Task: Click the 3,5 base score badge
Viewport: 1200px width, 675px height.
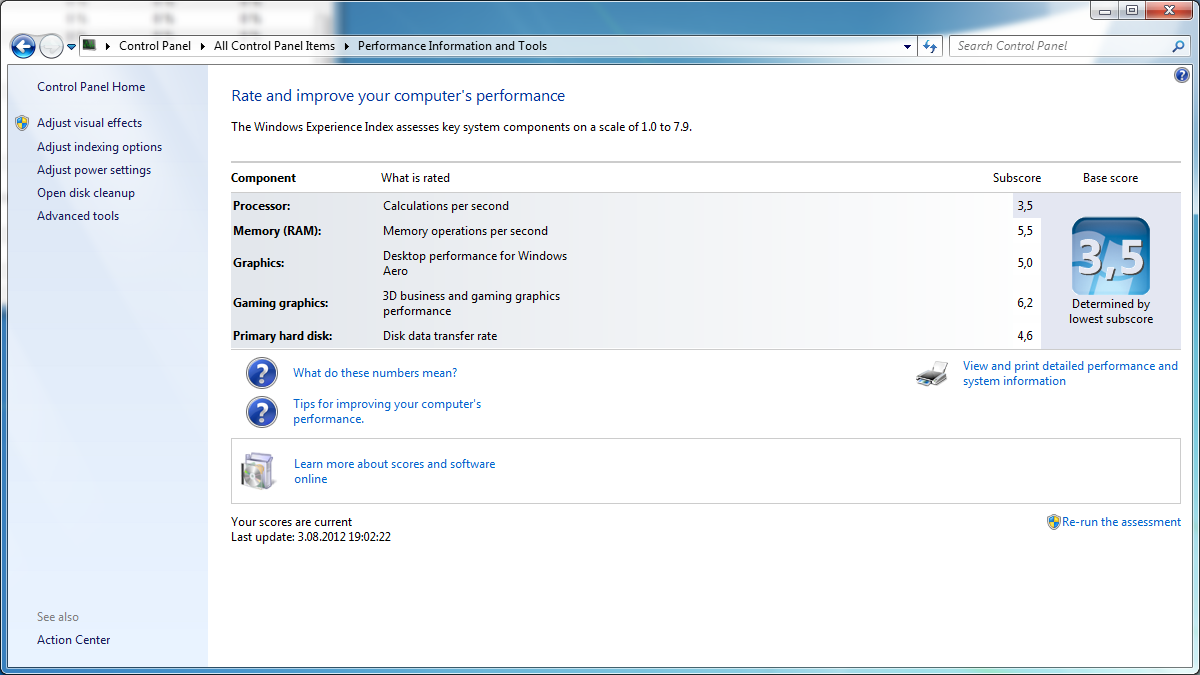Action: [x=1111, y=256]
